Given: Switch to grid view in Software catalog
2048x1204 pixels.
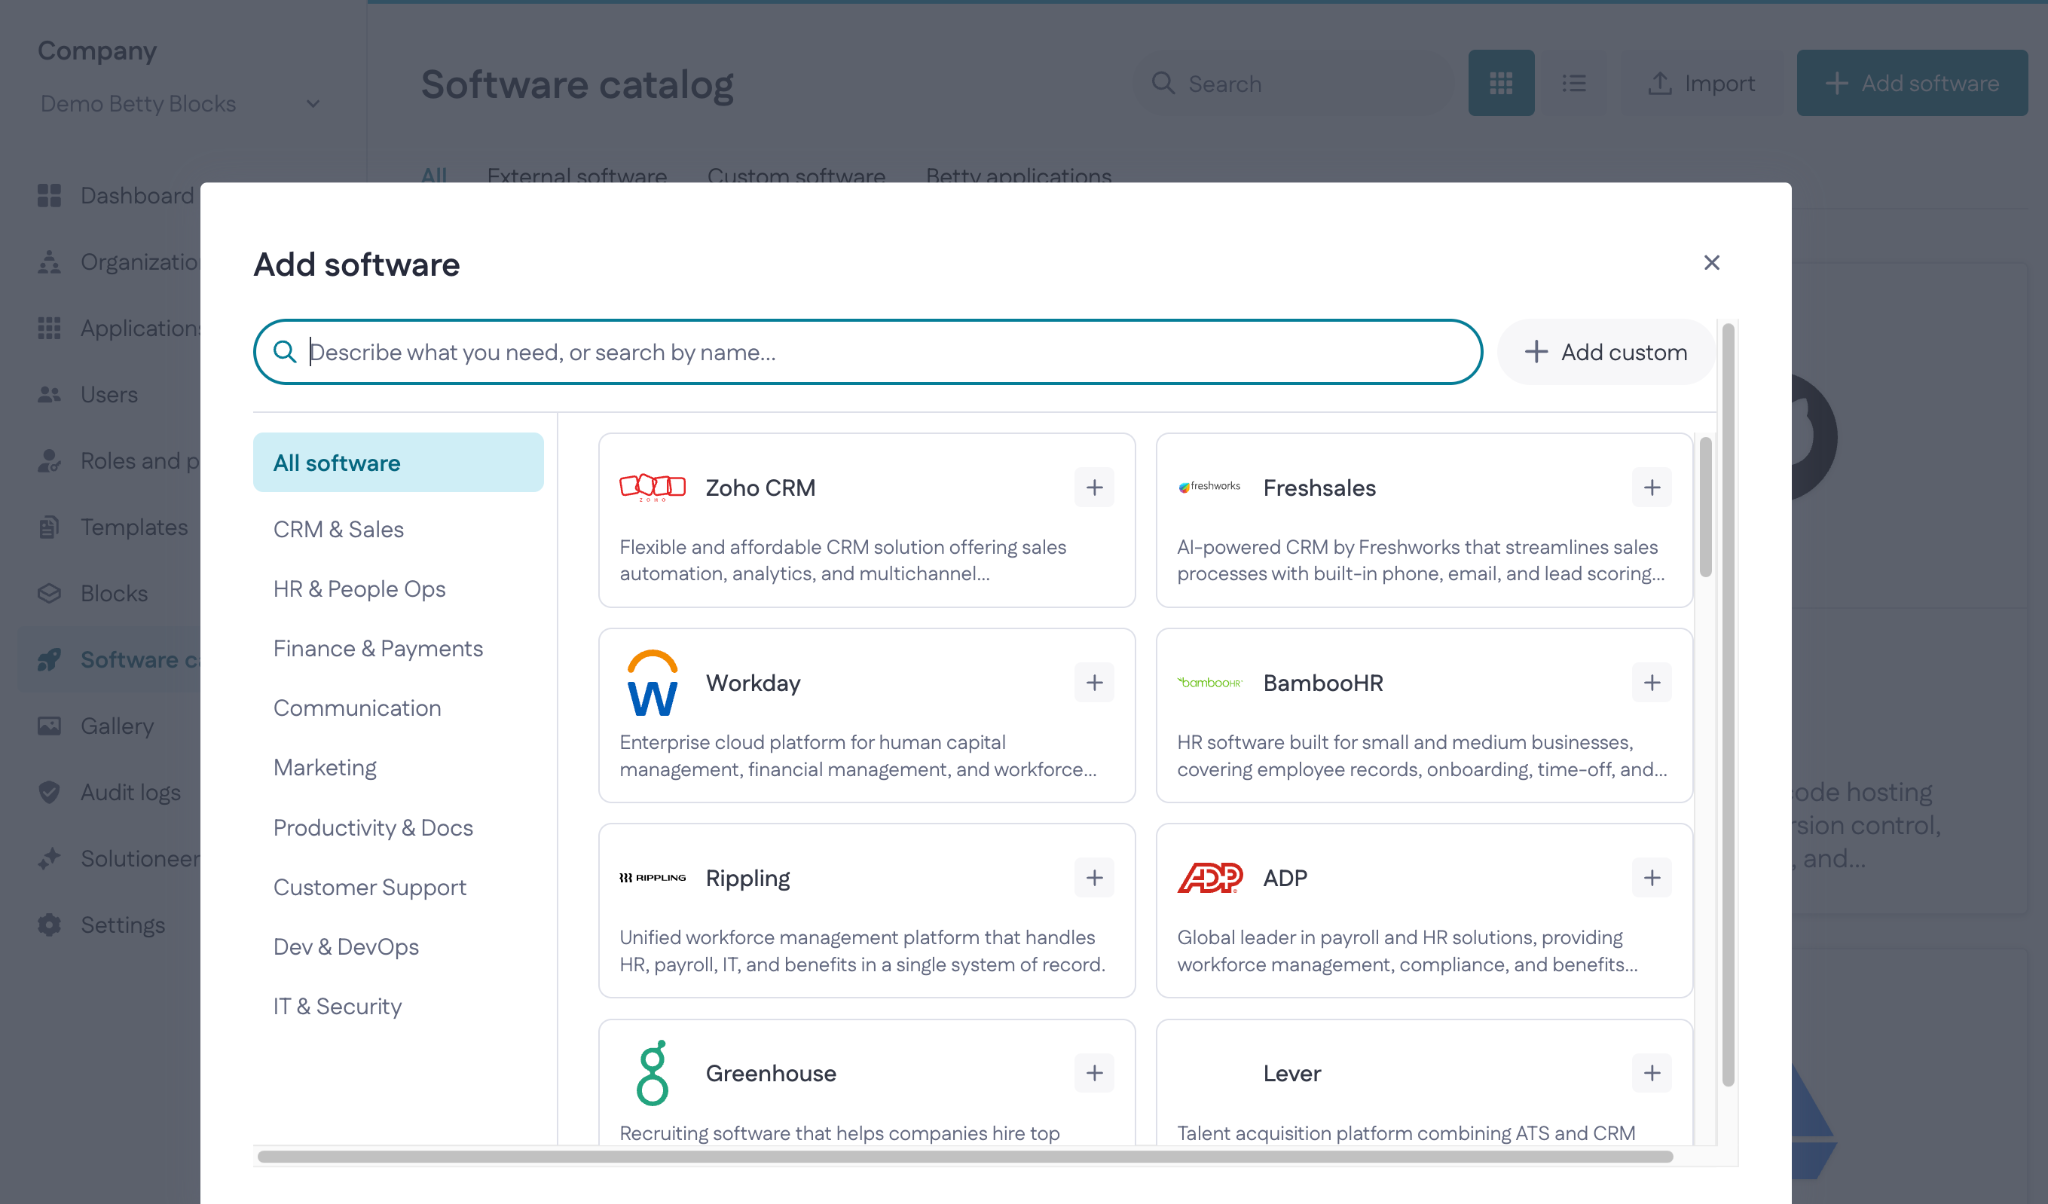Looking at the screenshot, I should coord(1500,83).
